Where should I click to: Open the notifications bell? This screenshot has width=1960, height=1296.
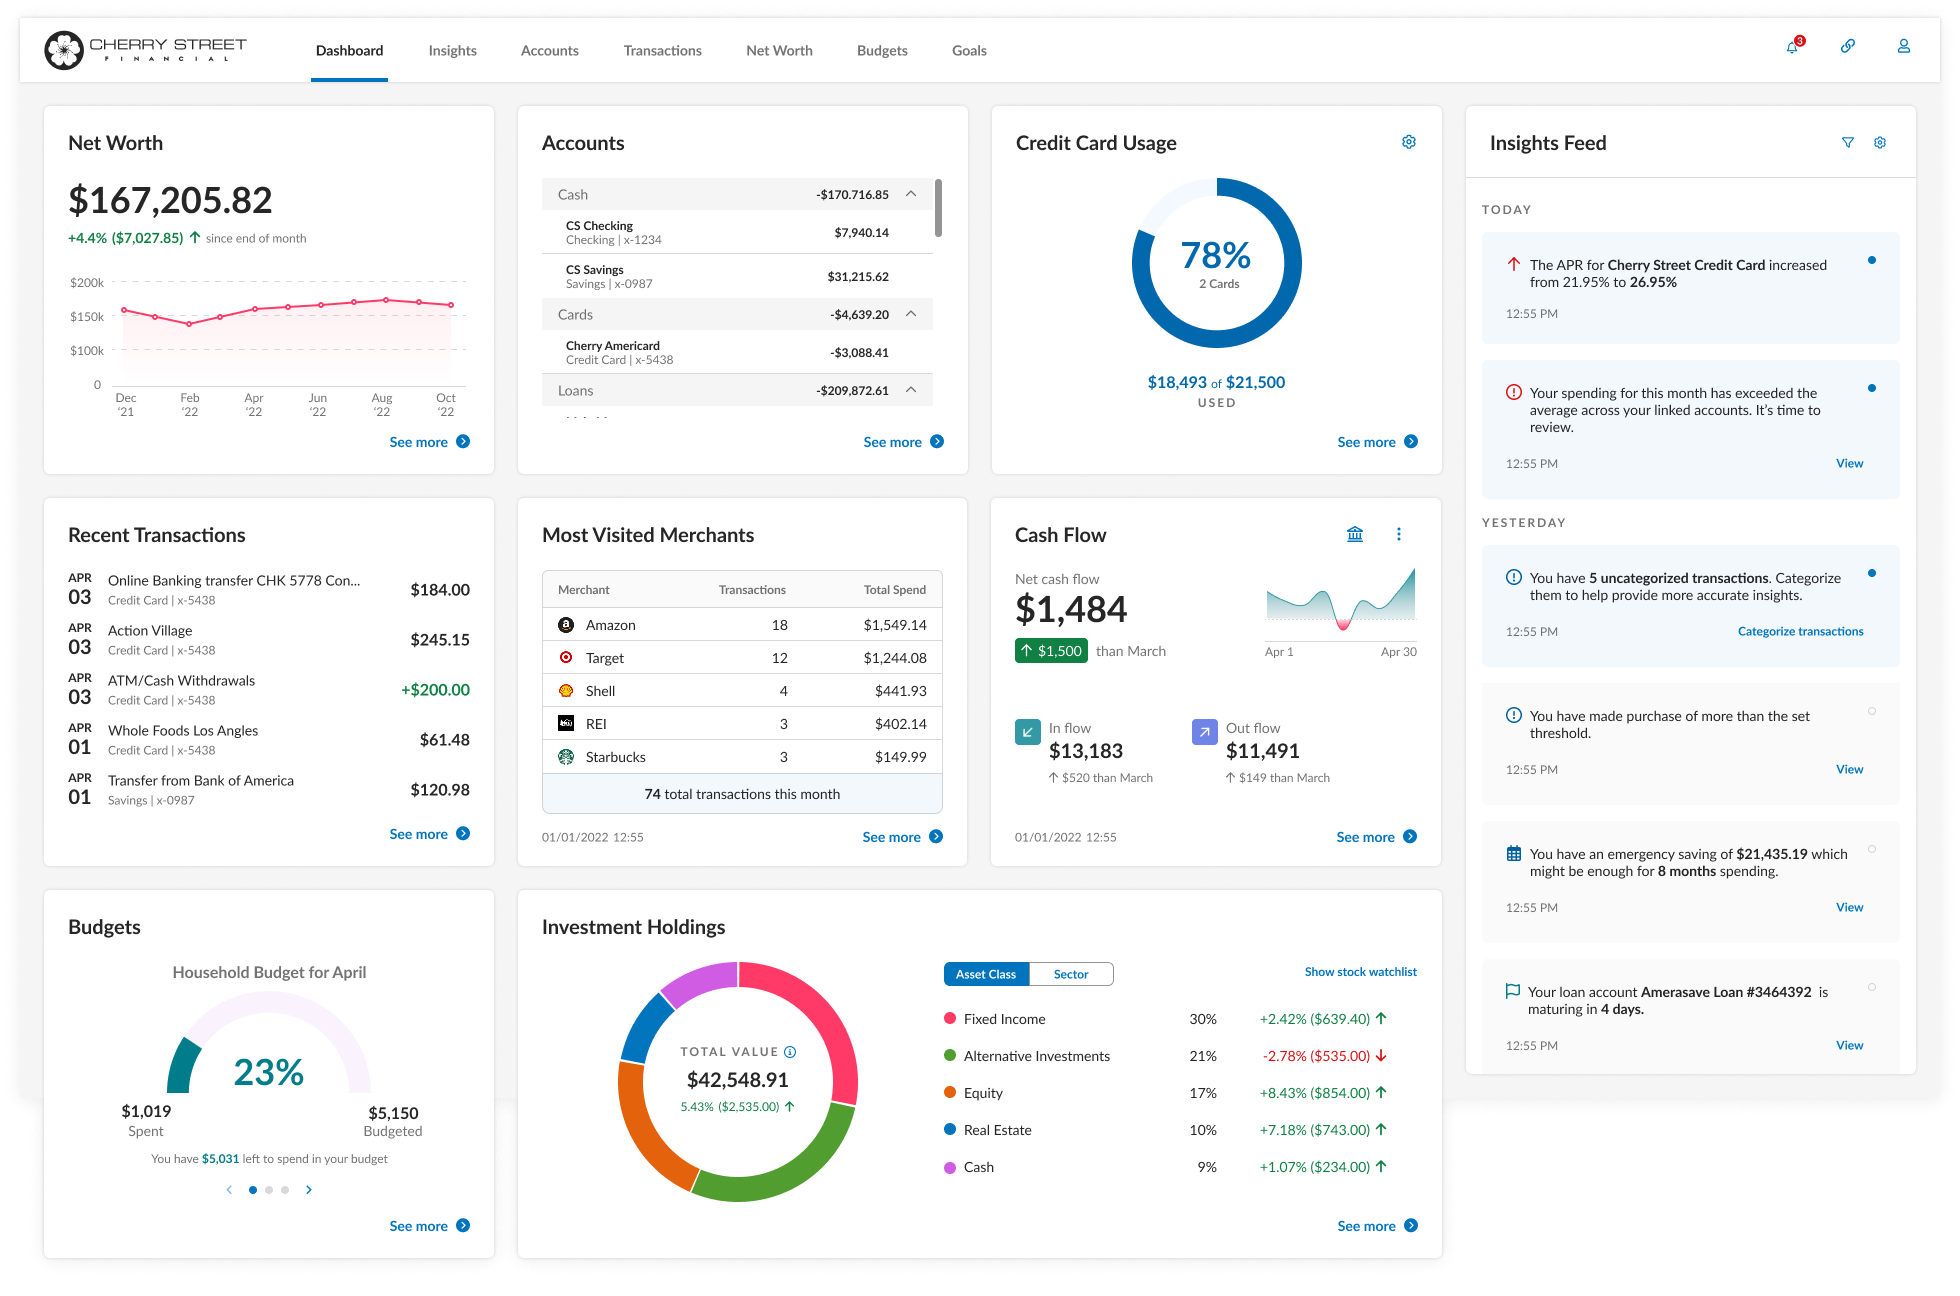[1792, 47]
